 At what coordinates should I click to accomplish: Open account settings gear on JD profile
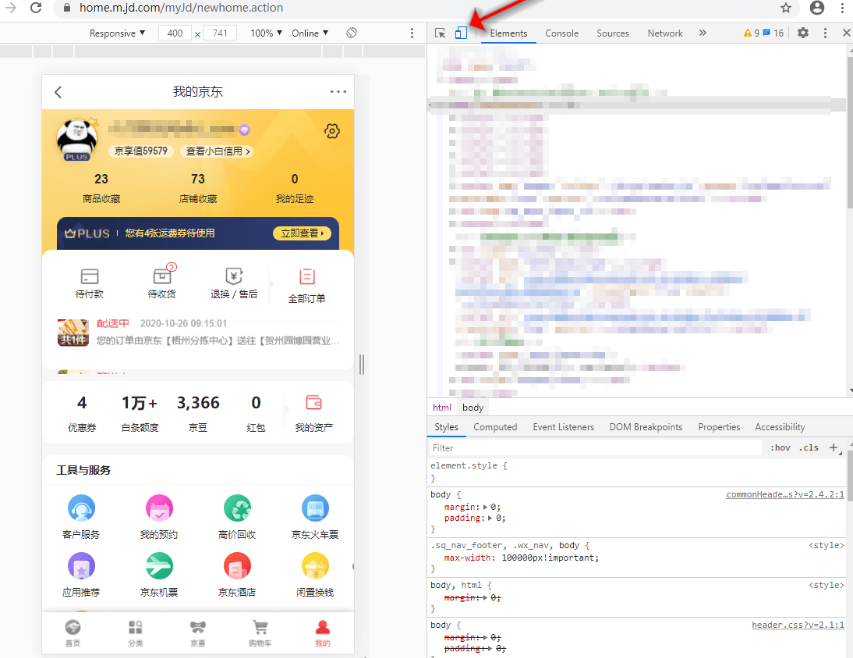[x=332, y=131]
